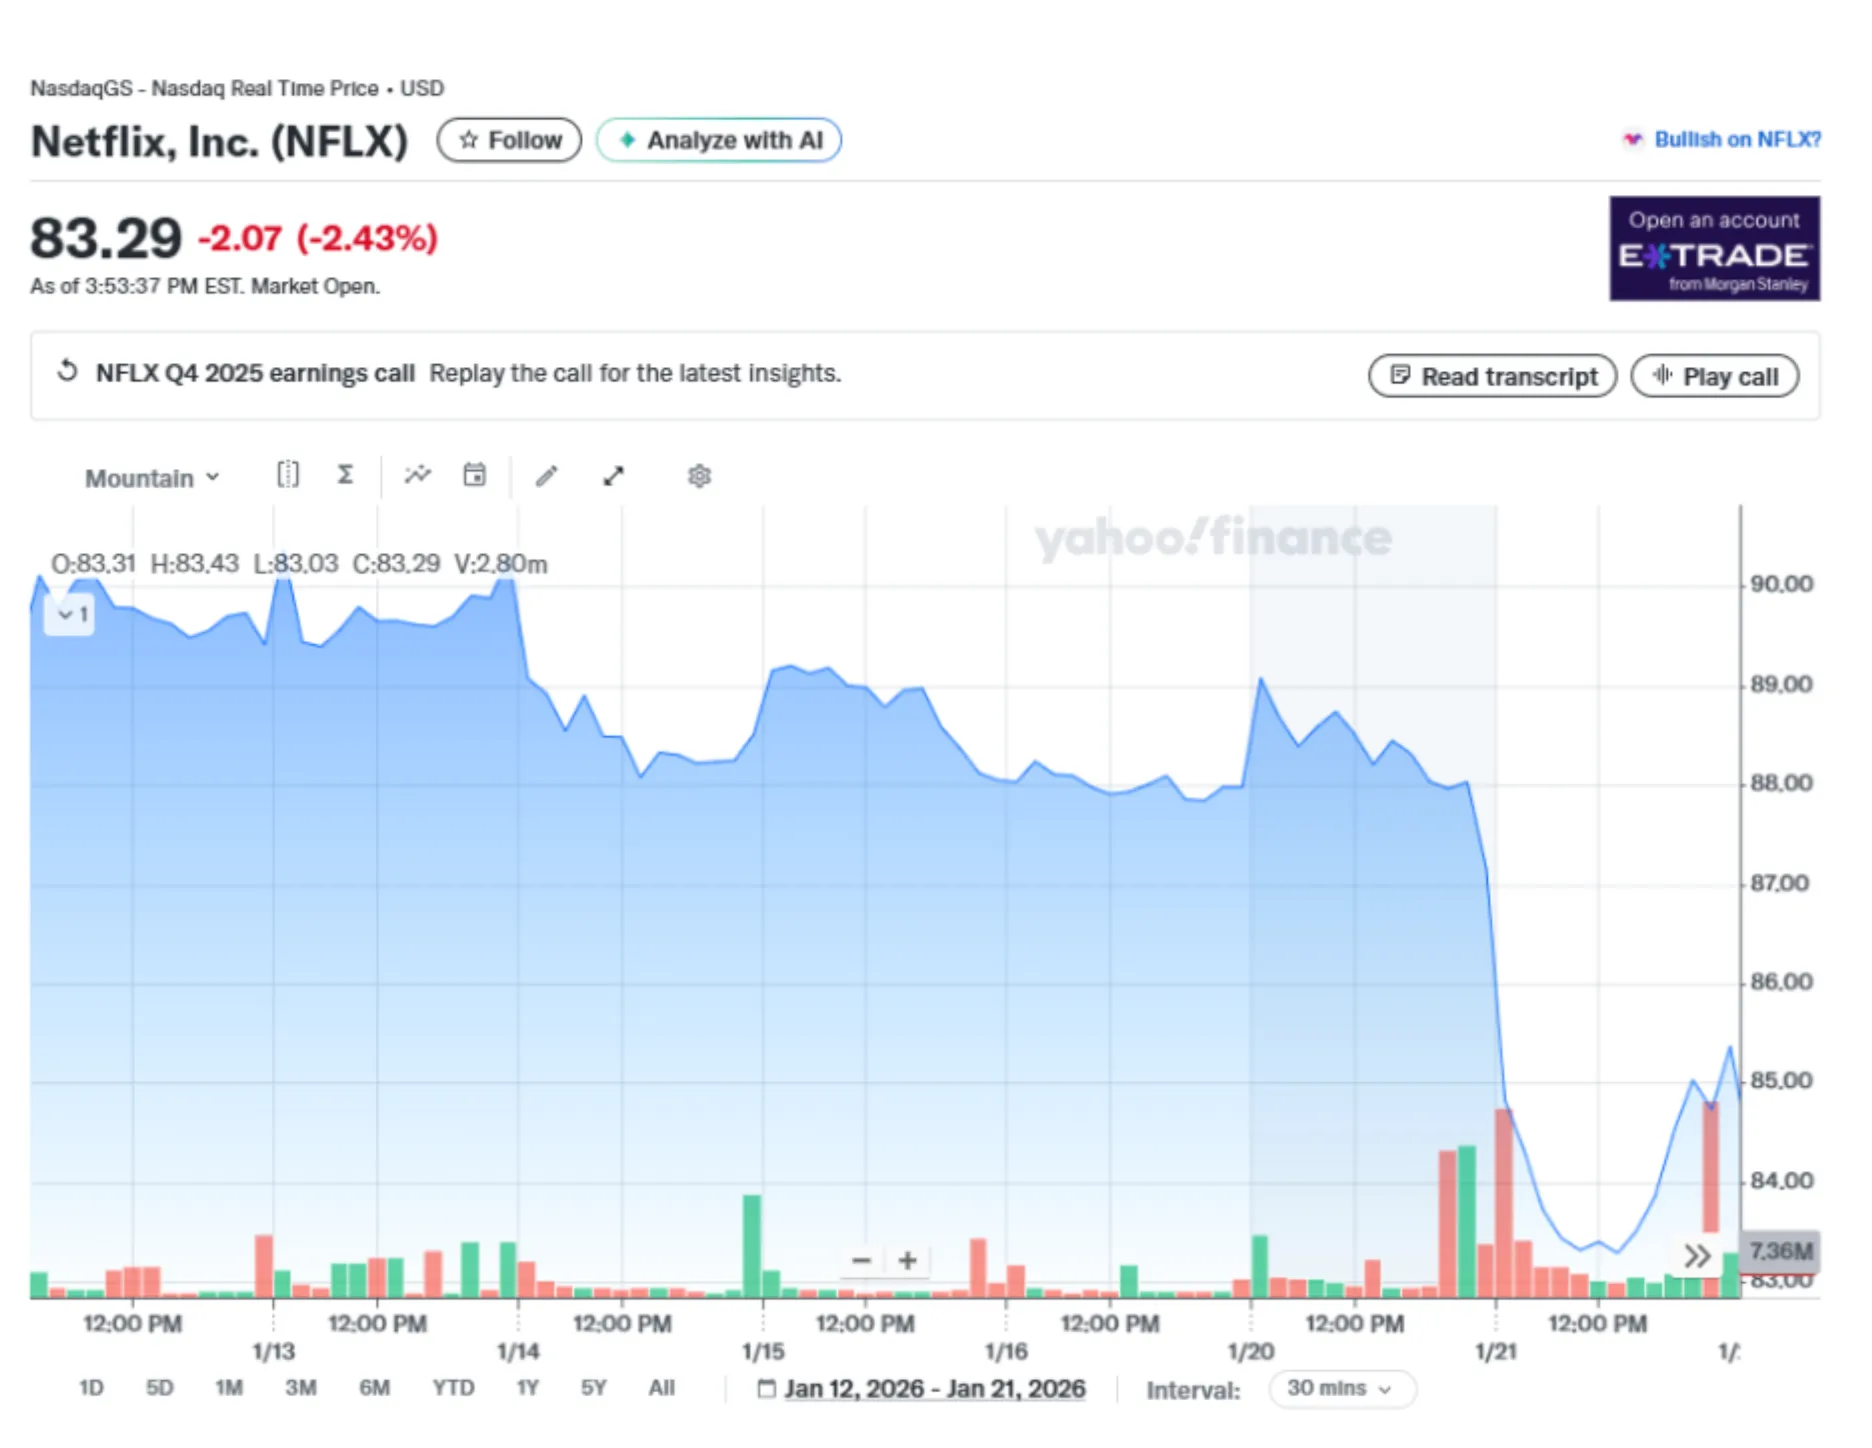Image resolution: width=1872 pixels, height=1448 pixels.
Task: Click the double-arrow scroll to latest icon
Action: [1697, 1255]
